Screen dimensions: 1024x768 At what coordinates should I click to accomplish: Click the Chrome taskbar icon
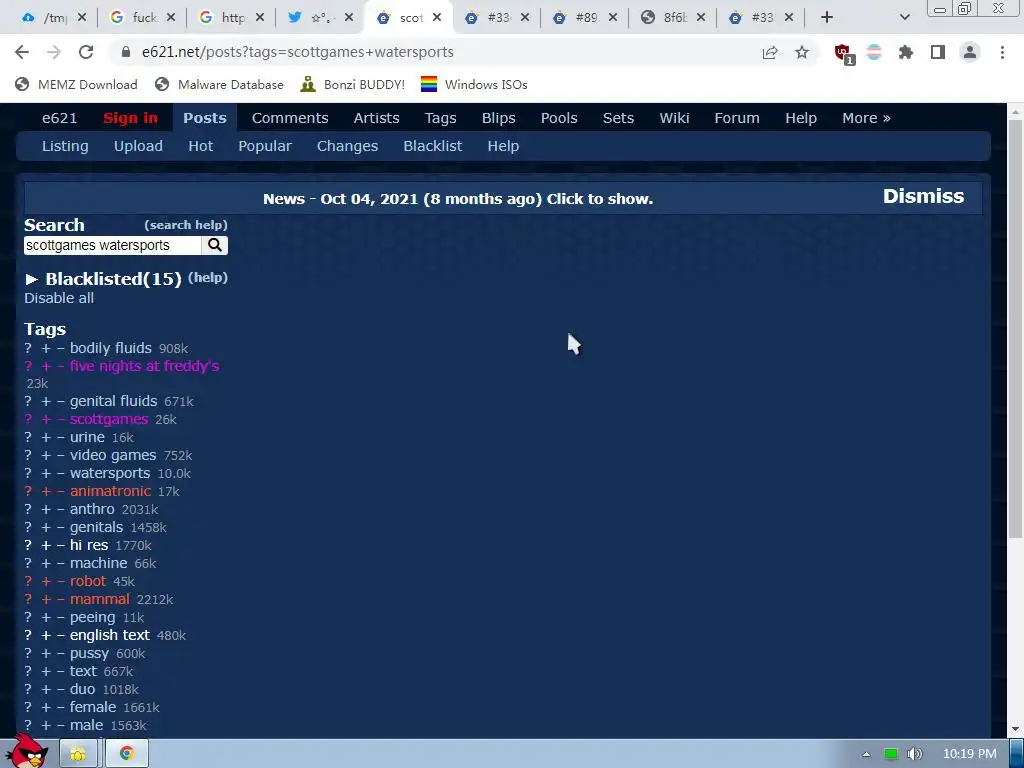coord(127,754)
